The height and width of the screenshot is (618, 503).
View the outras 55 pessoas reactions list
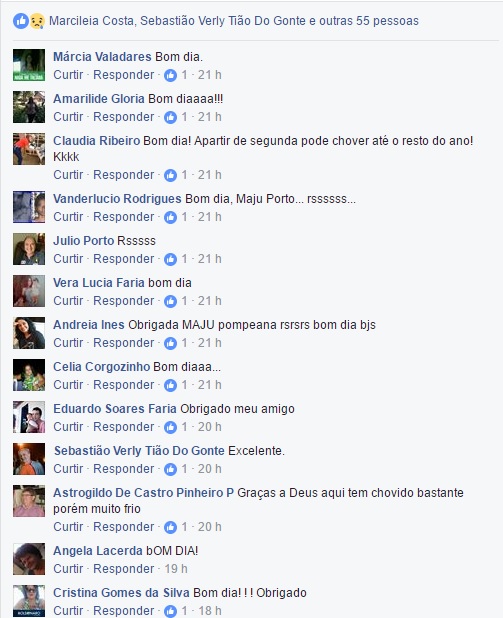coord(369,20)
